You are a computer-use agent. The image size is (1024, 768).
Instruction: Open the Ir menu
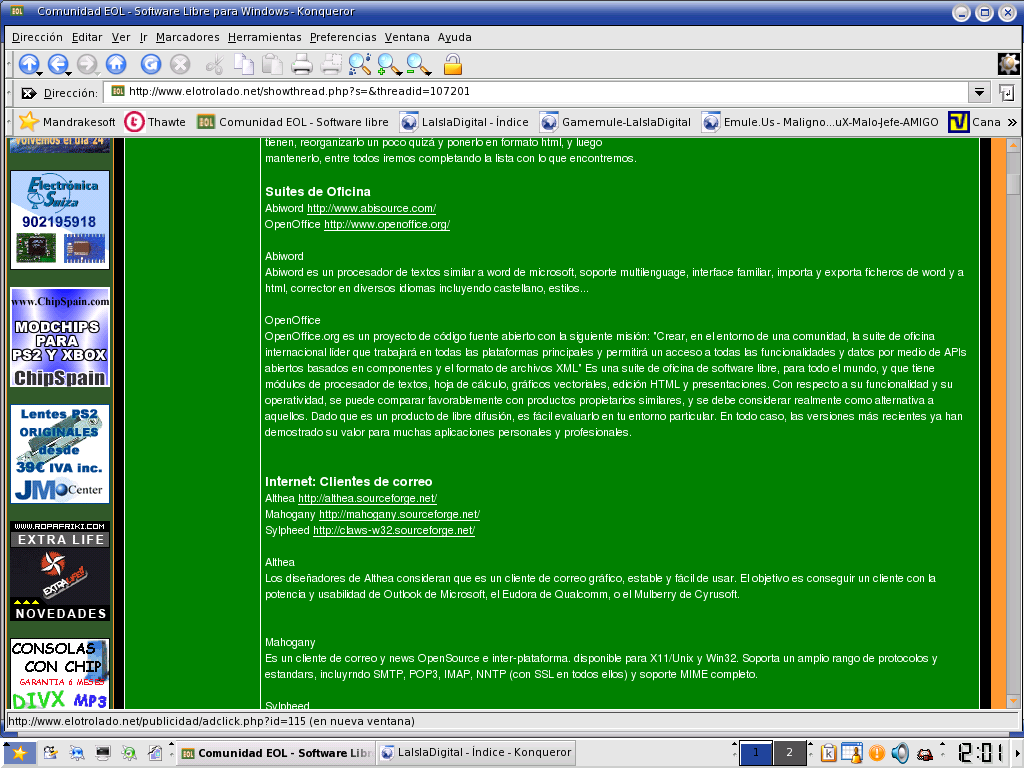point(143,37)
